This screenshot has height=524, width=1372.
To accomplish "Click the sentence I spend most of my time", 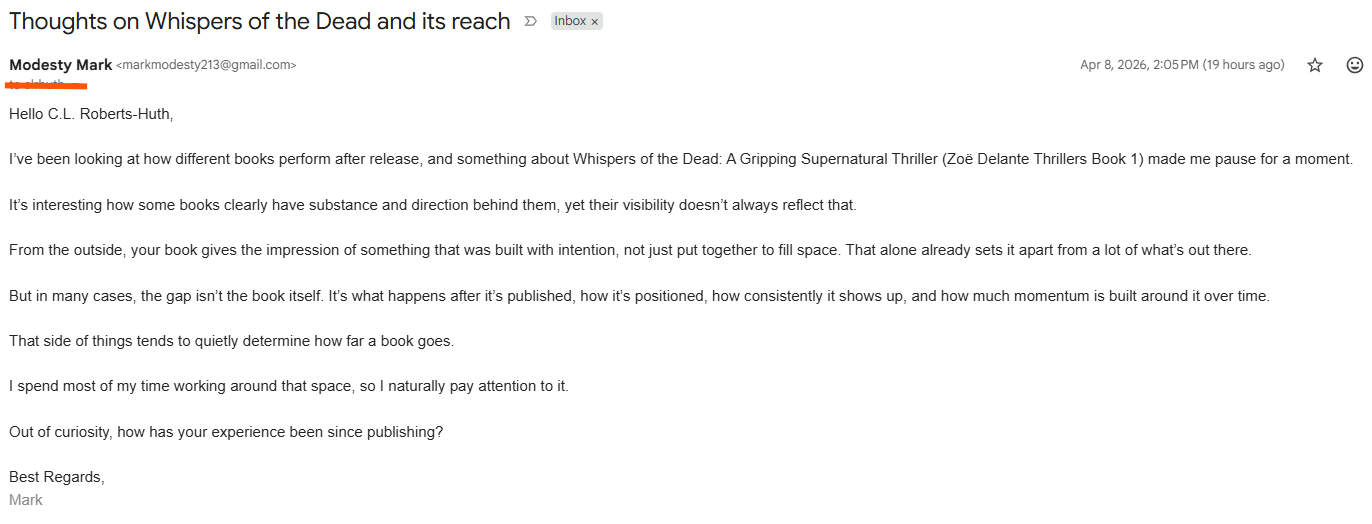I will [x=289, y=386].
